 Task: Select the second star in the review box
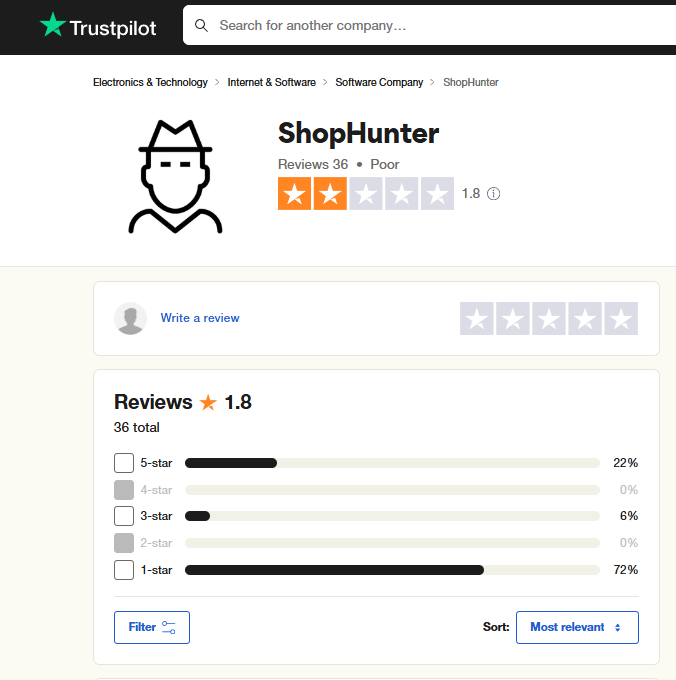[x=513, y=318]
